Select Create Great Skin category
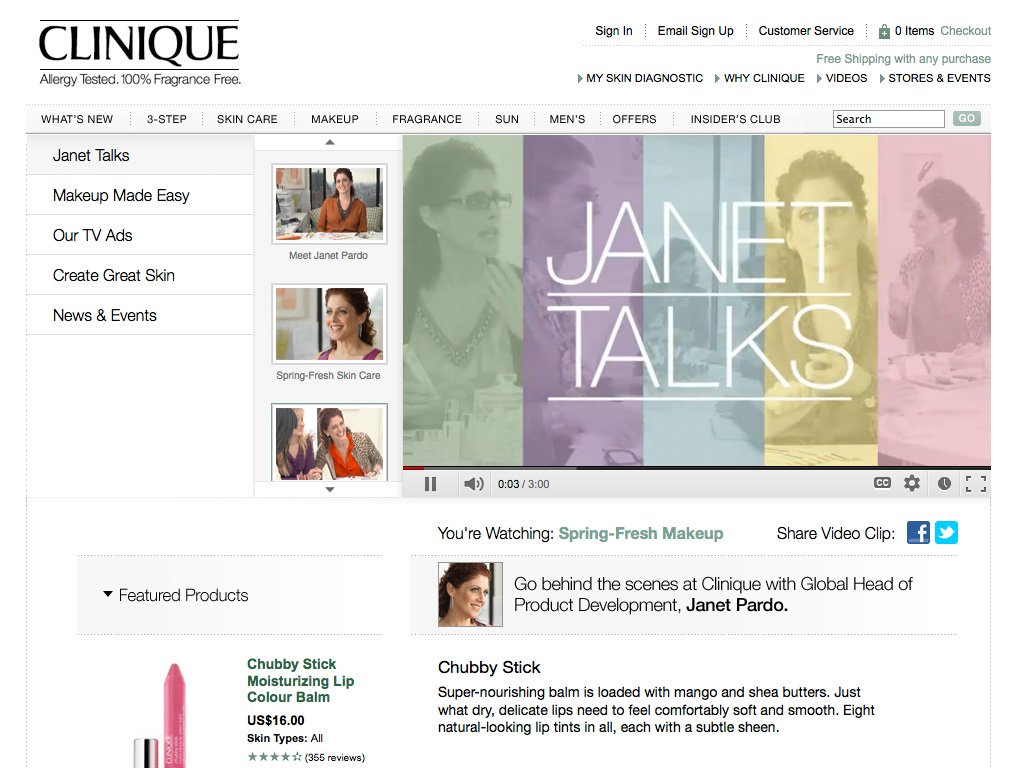The height and width of the screenshot is (768, 1024). point(140,275)
